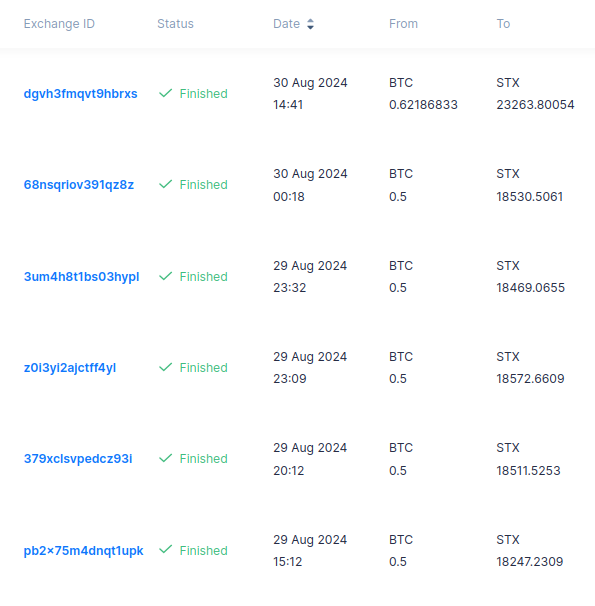Open exchange pb2x75m4dnqt1upk
The image size is (595, 606).
[x=83, y=551]
